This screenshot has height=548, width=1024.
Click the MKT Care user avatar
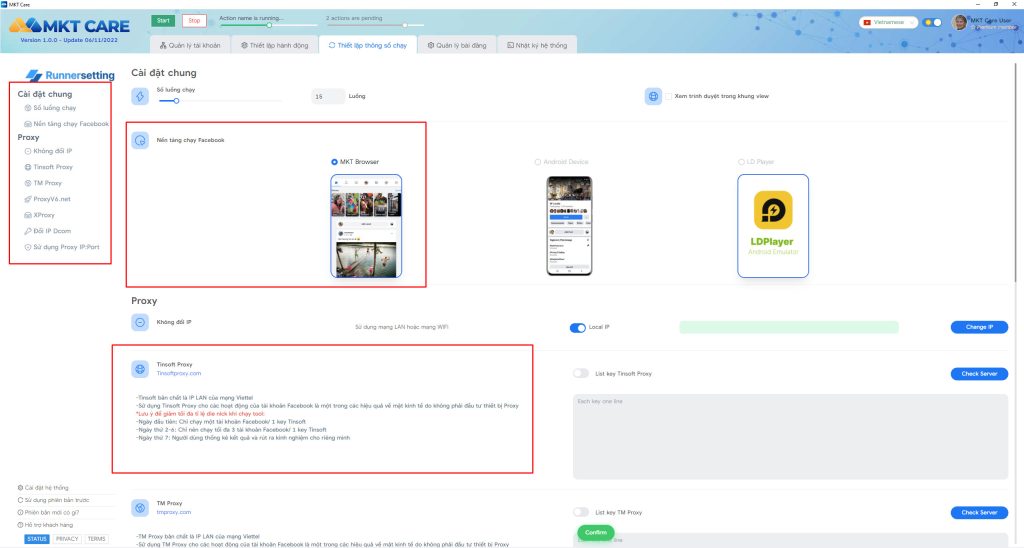click(x=960, y=22)
